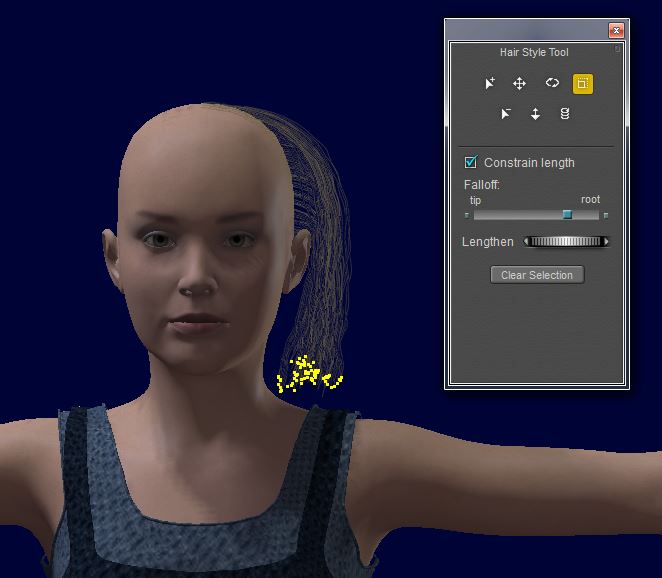The height and width of the screenshot is (578, 662).
Task: Select the Deselect Hairs tool (arrow with minus)
Action: tap(506, 114)
